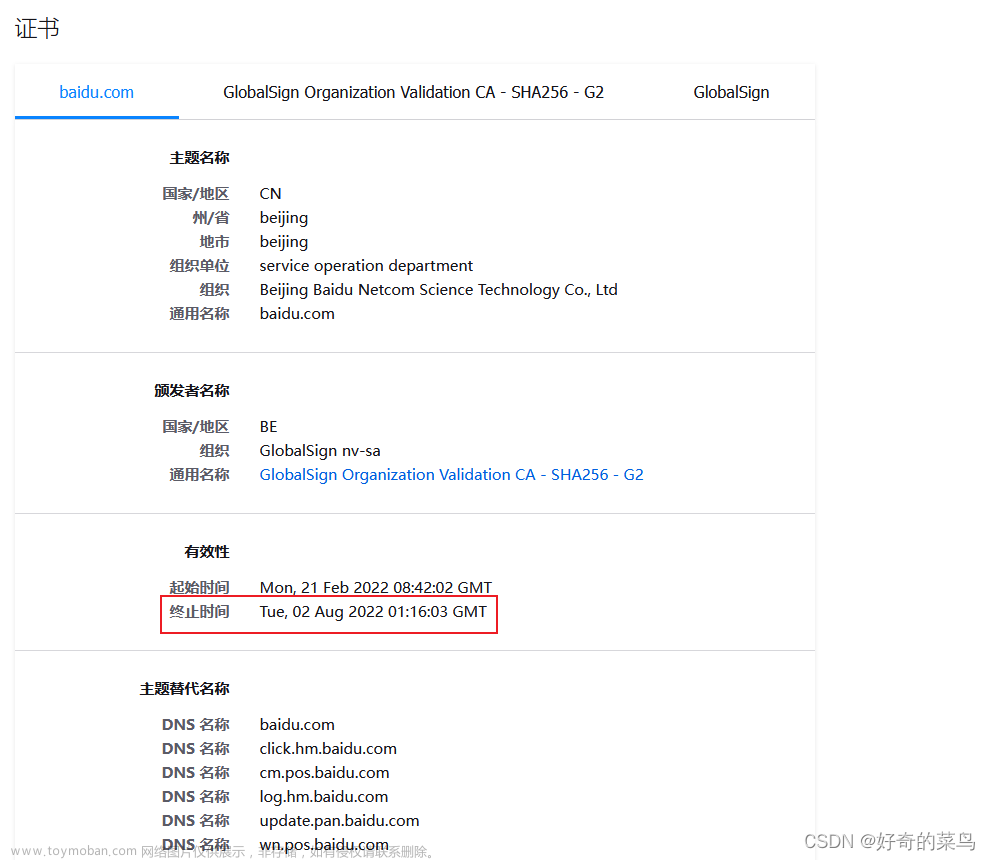This screenshot has width=991, height=860.
Task: Select the city (地市) value beijing
Action: (284, 242)
